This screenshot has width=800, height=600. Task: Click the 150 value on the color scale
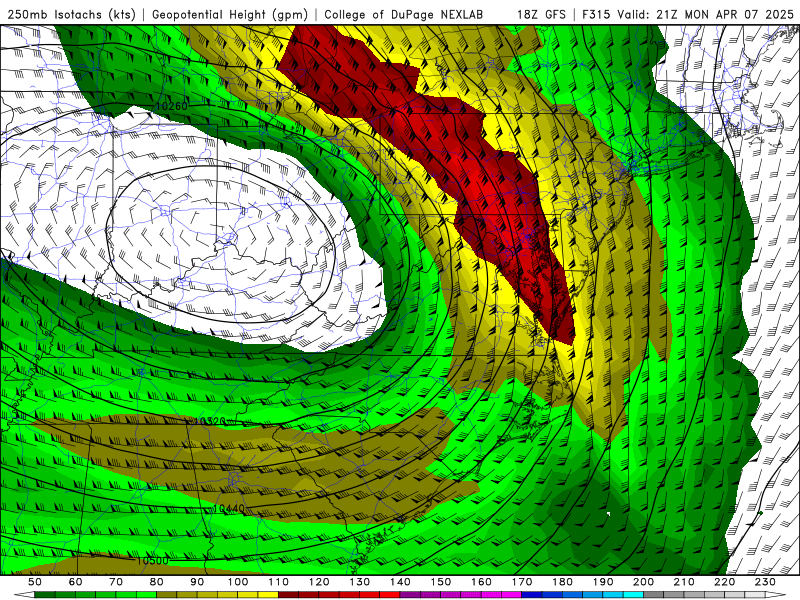pos(441,582)
